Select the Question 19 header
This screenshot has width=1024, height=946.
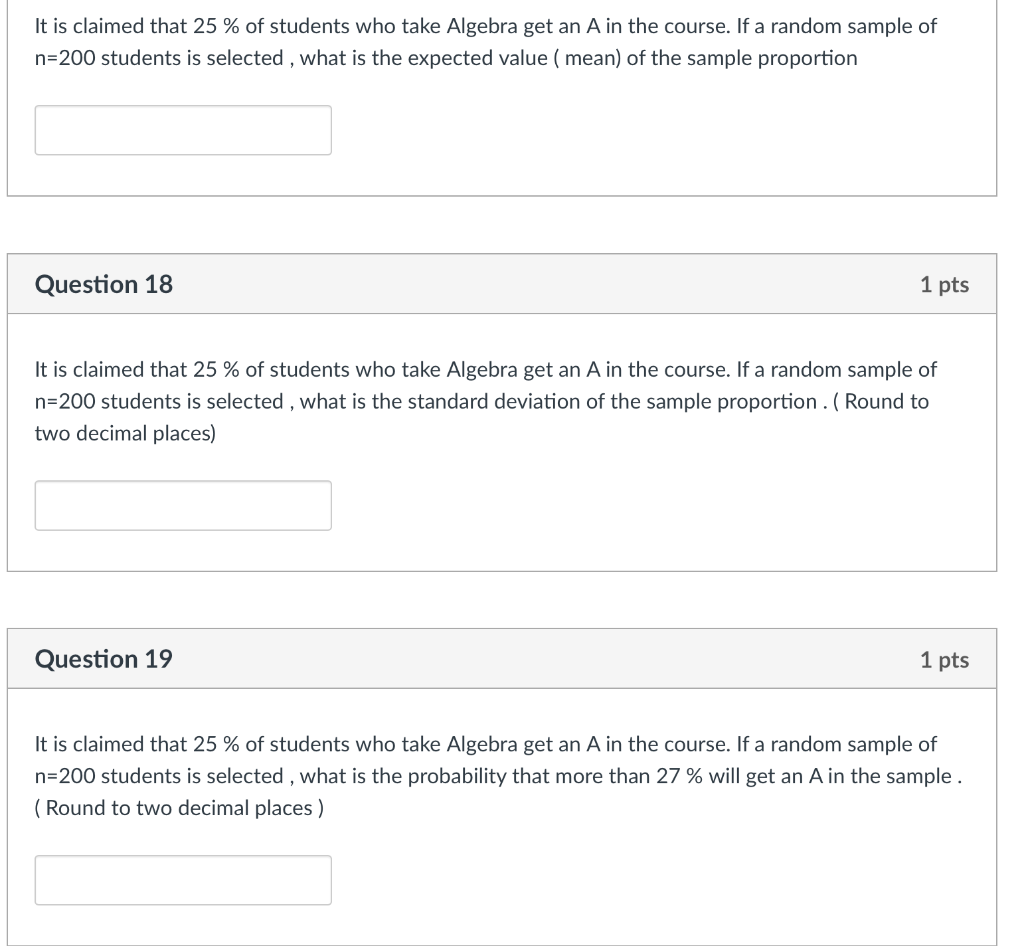click(103, 659)
